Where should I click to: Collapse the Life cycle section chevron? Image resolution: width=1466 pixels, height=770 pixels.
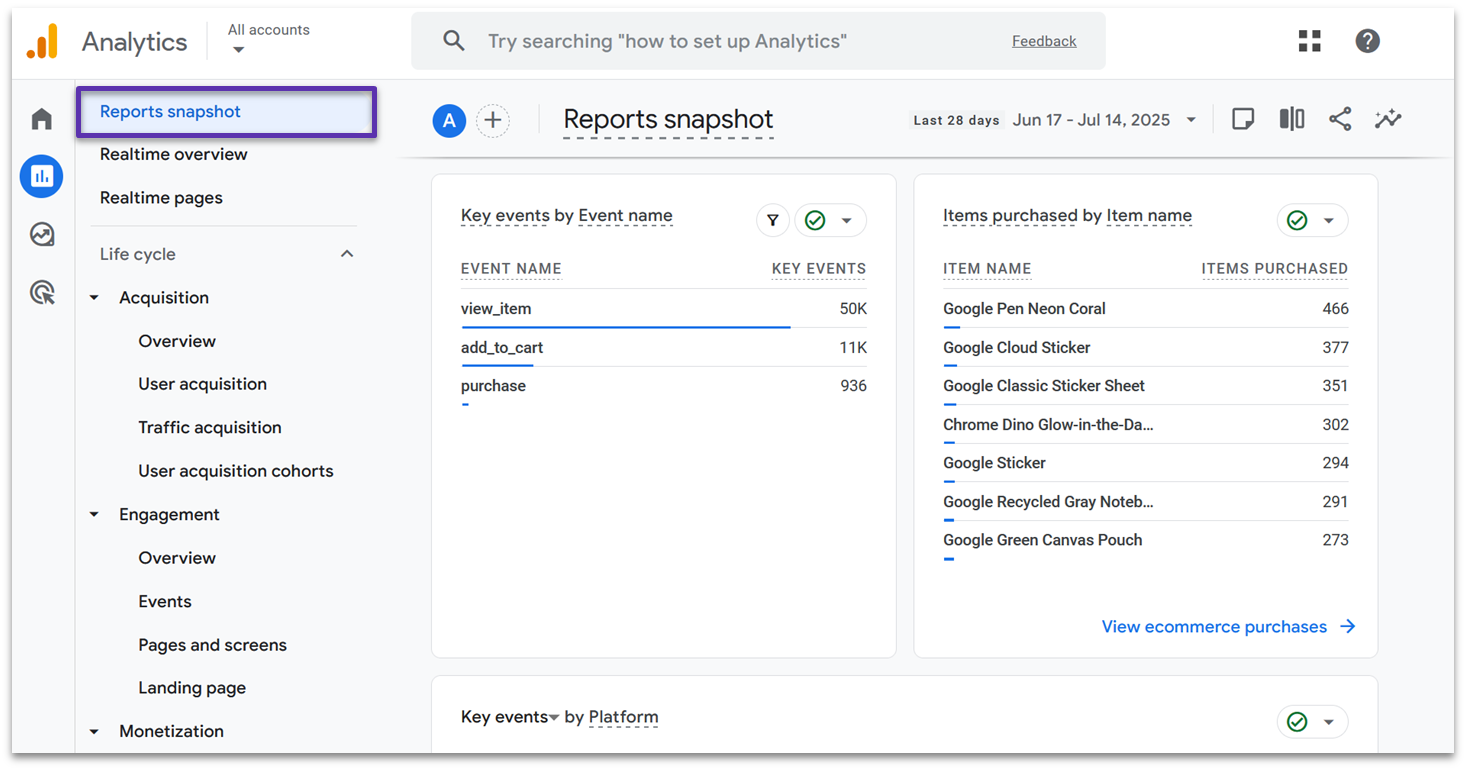coord(347,254)
